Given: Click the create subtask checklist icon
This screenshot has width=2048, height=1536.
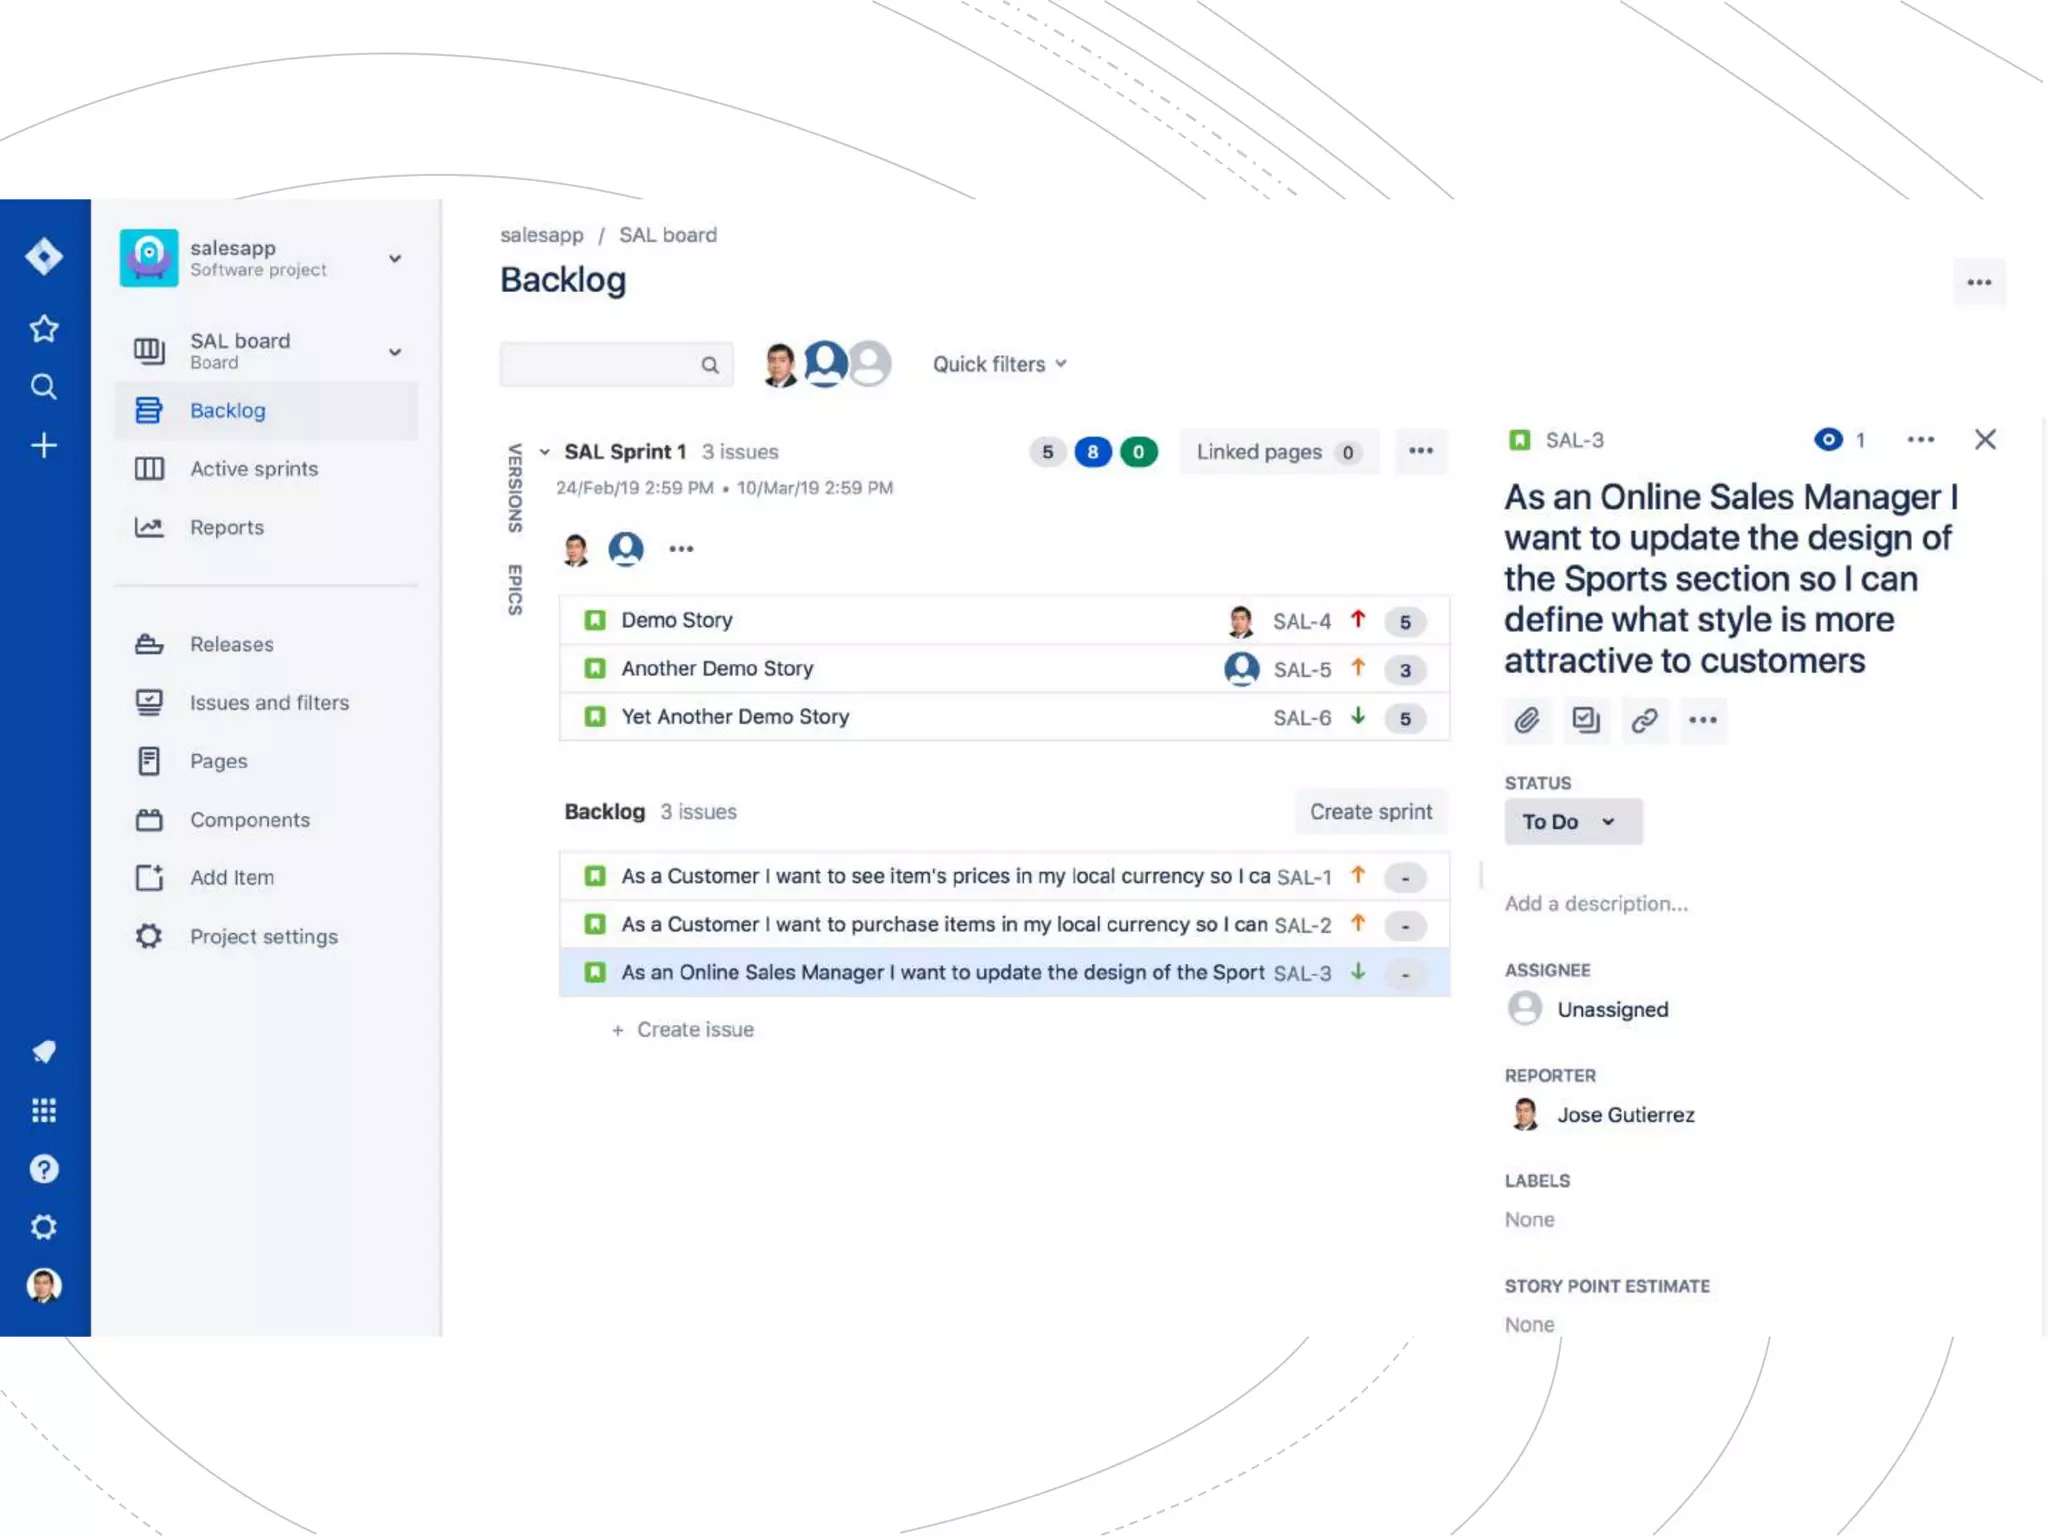Looking at the screenshot, I should [1586, 720].
